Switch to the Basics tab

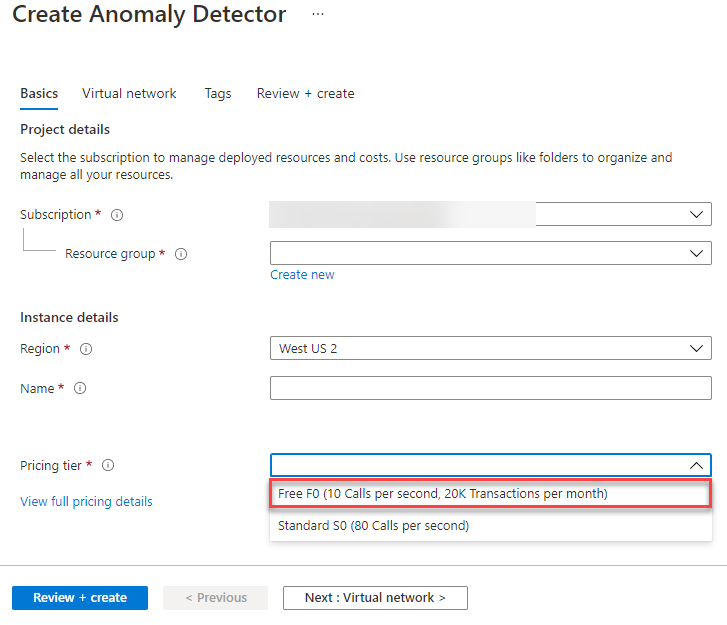coord(39,94)
